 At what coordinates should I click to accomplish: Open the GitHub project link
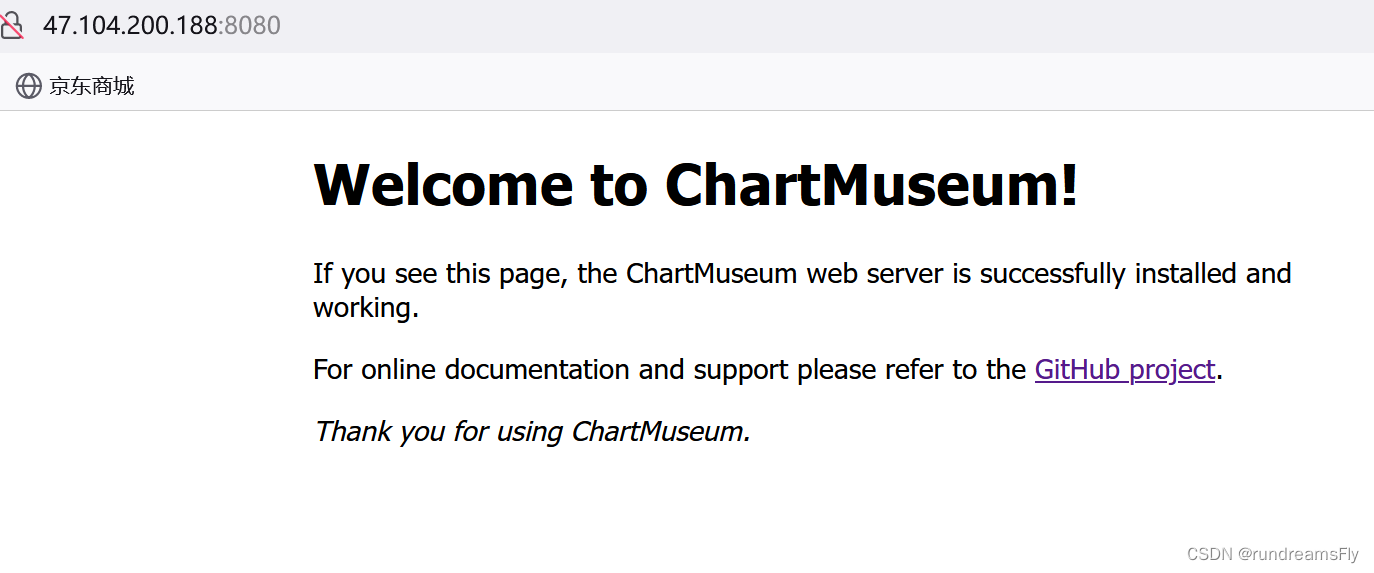(1124, 370)
